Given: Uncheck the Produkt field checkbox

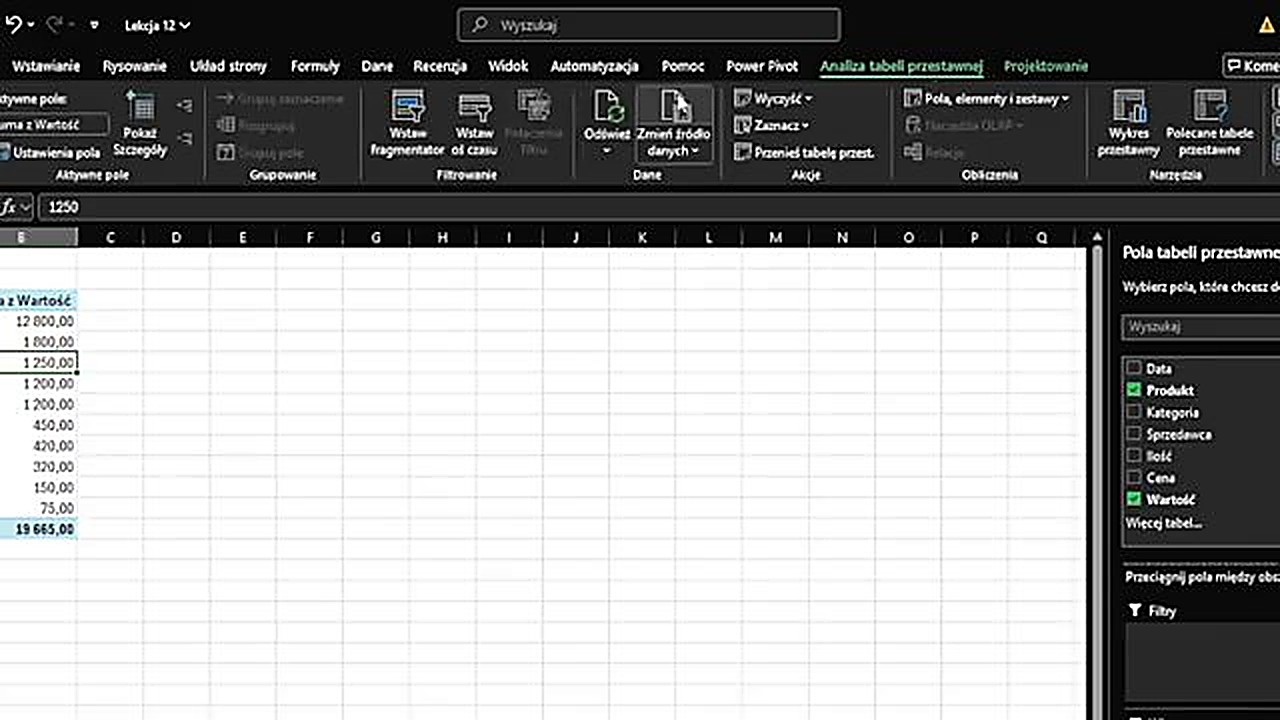Looking at the screenshot, I should click(1134, 390).
